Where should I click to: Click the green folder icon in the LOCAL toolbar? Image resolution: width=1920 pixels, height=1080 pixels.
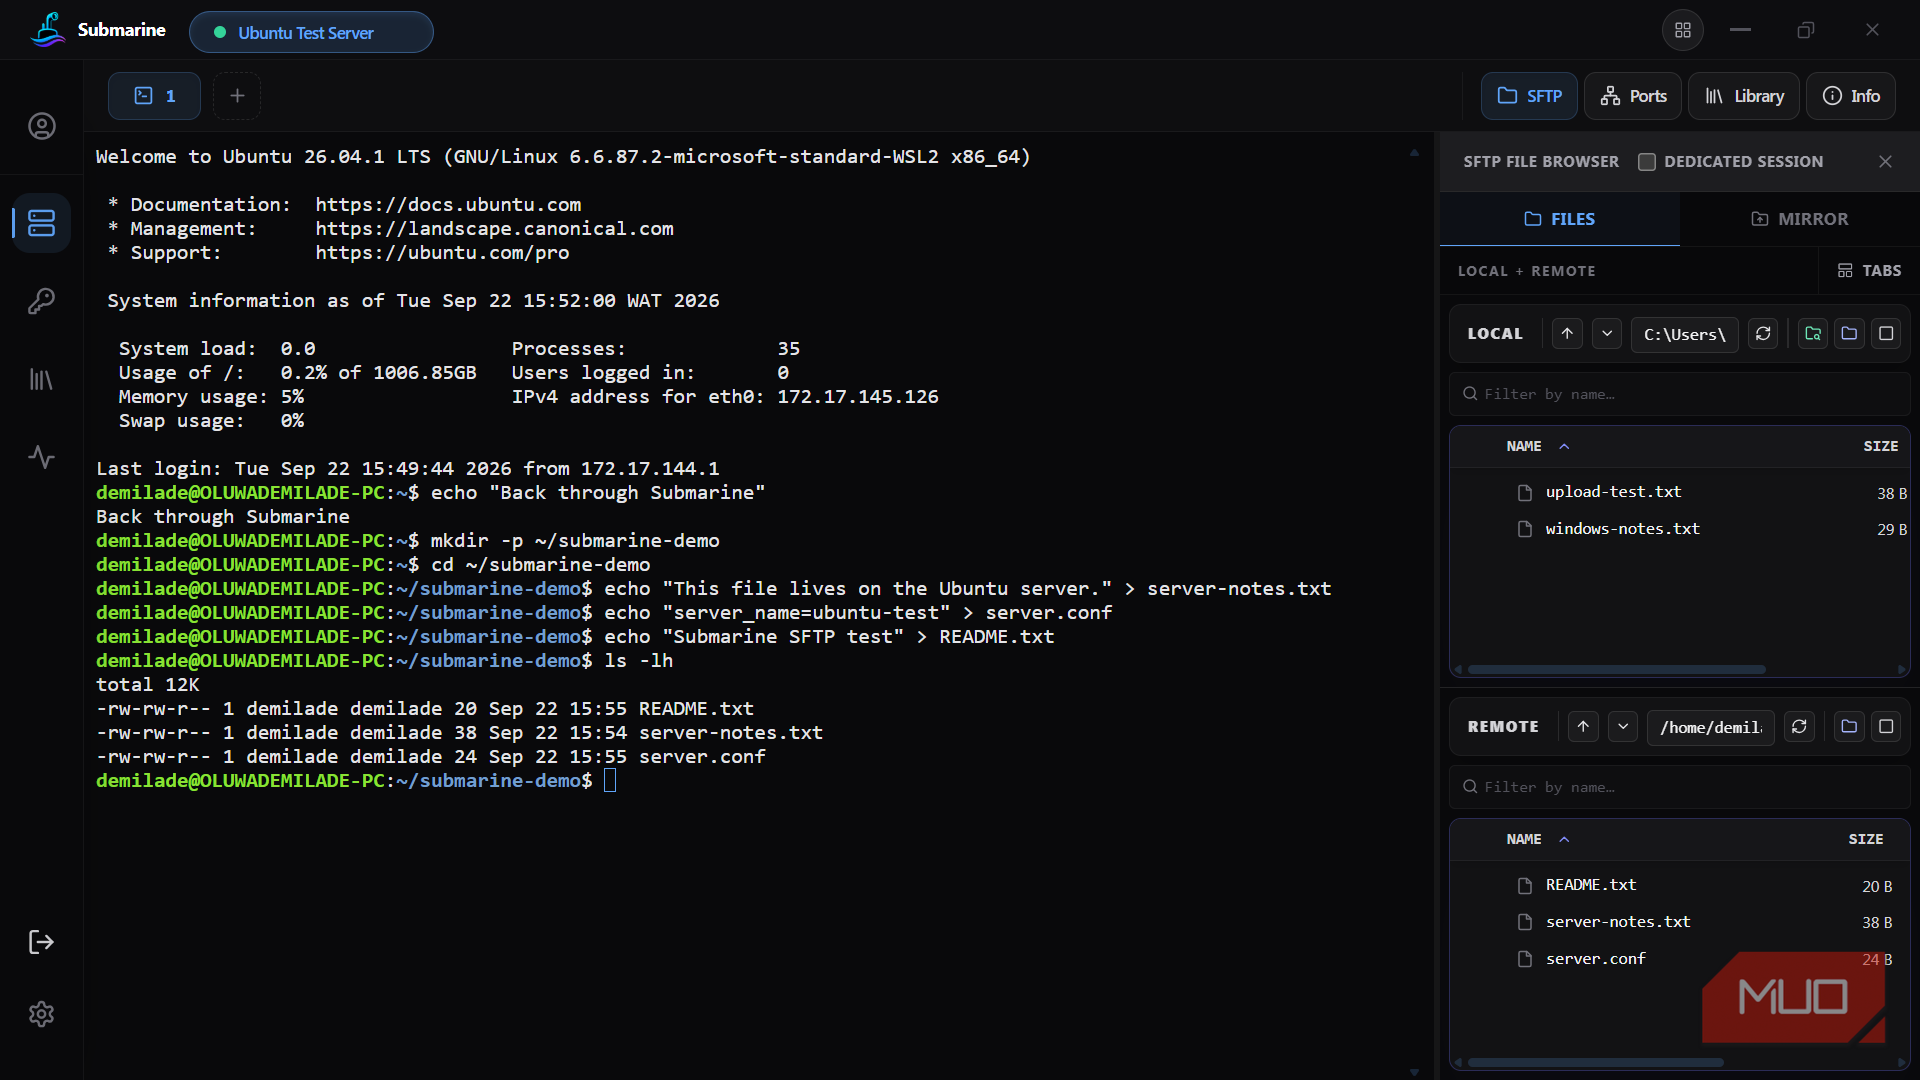pos(1813,333)
